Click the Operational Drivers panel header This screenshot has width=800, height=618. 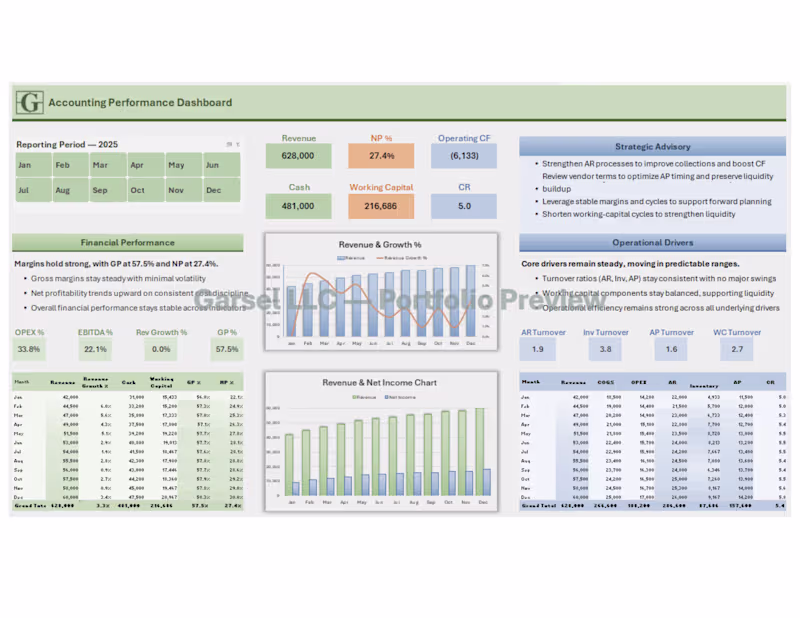[x=652, y=242]
